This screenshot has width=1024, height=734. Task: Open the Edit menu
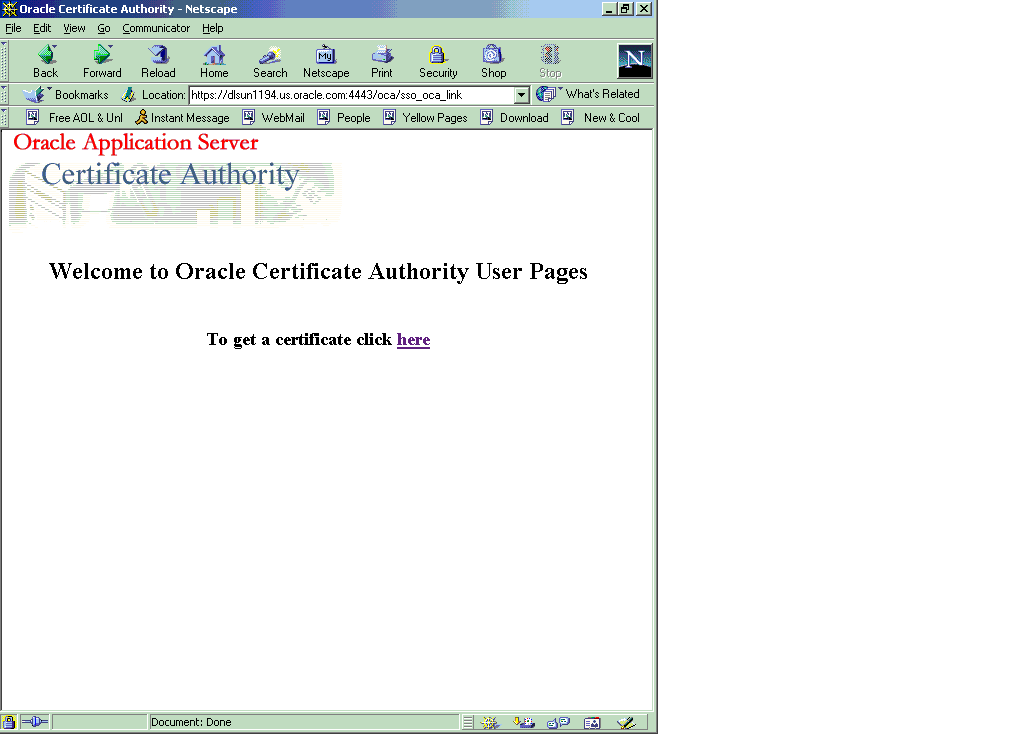pos(42,28)
